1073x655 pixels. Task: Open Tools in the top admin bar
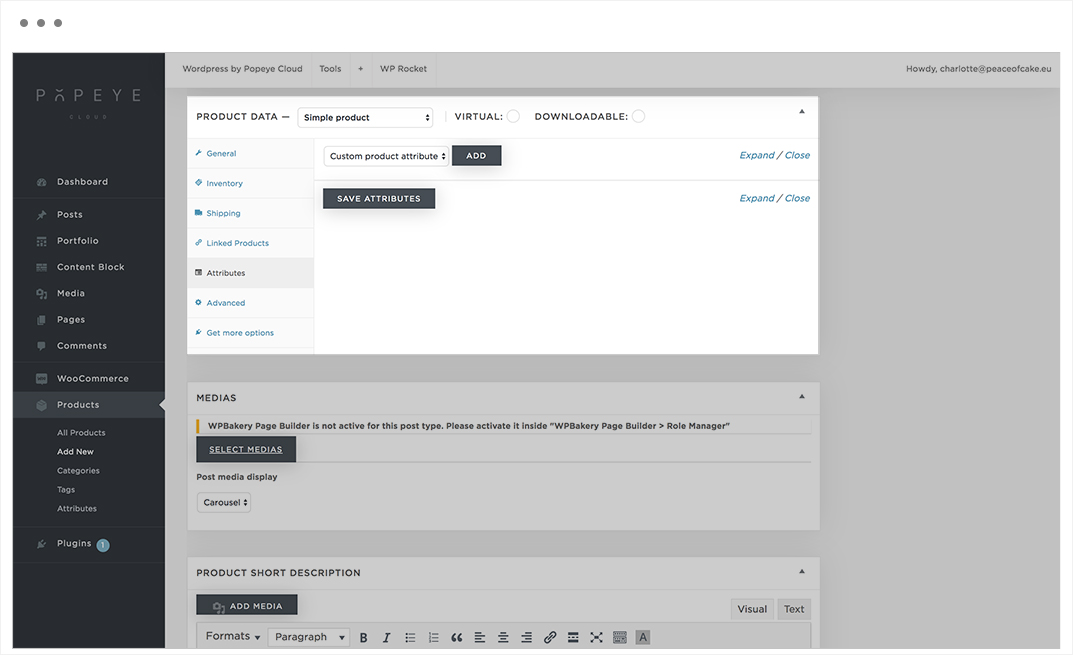pyautogui.click(x=330, y=69)
